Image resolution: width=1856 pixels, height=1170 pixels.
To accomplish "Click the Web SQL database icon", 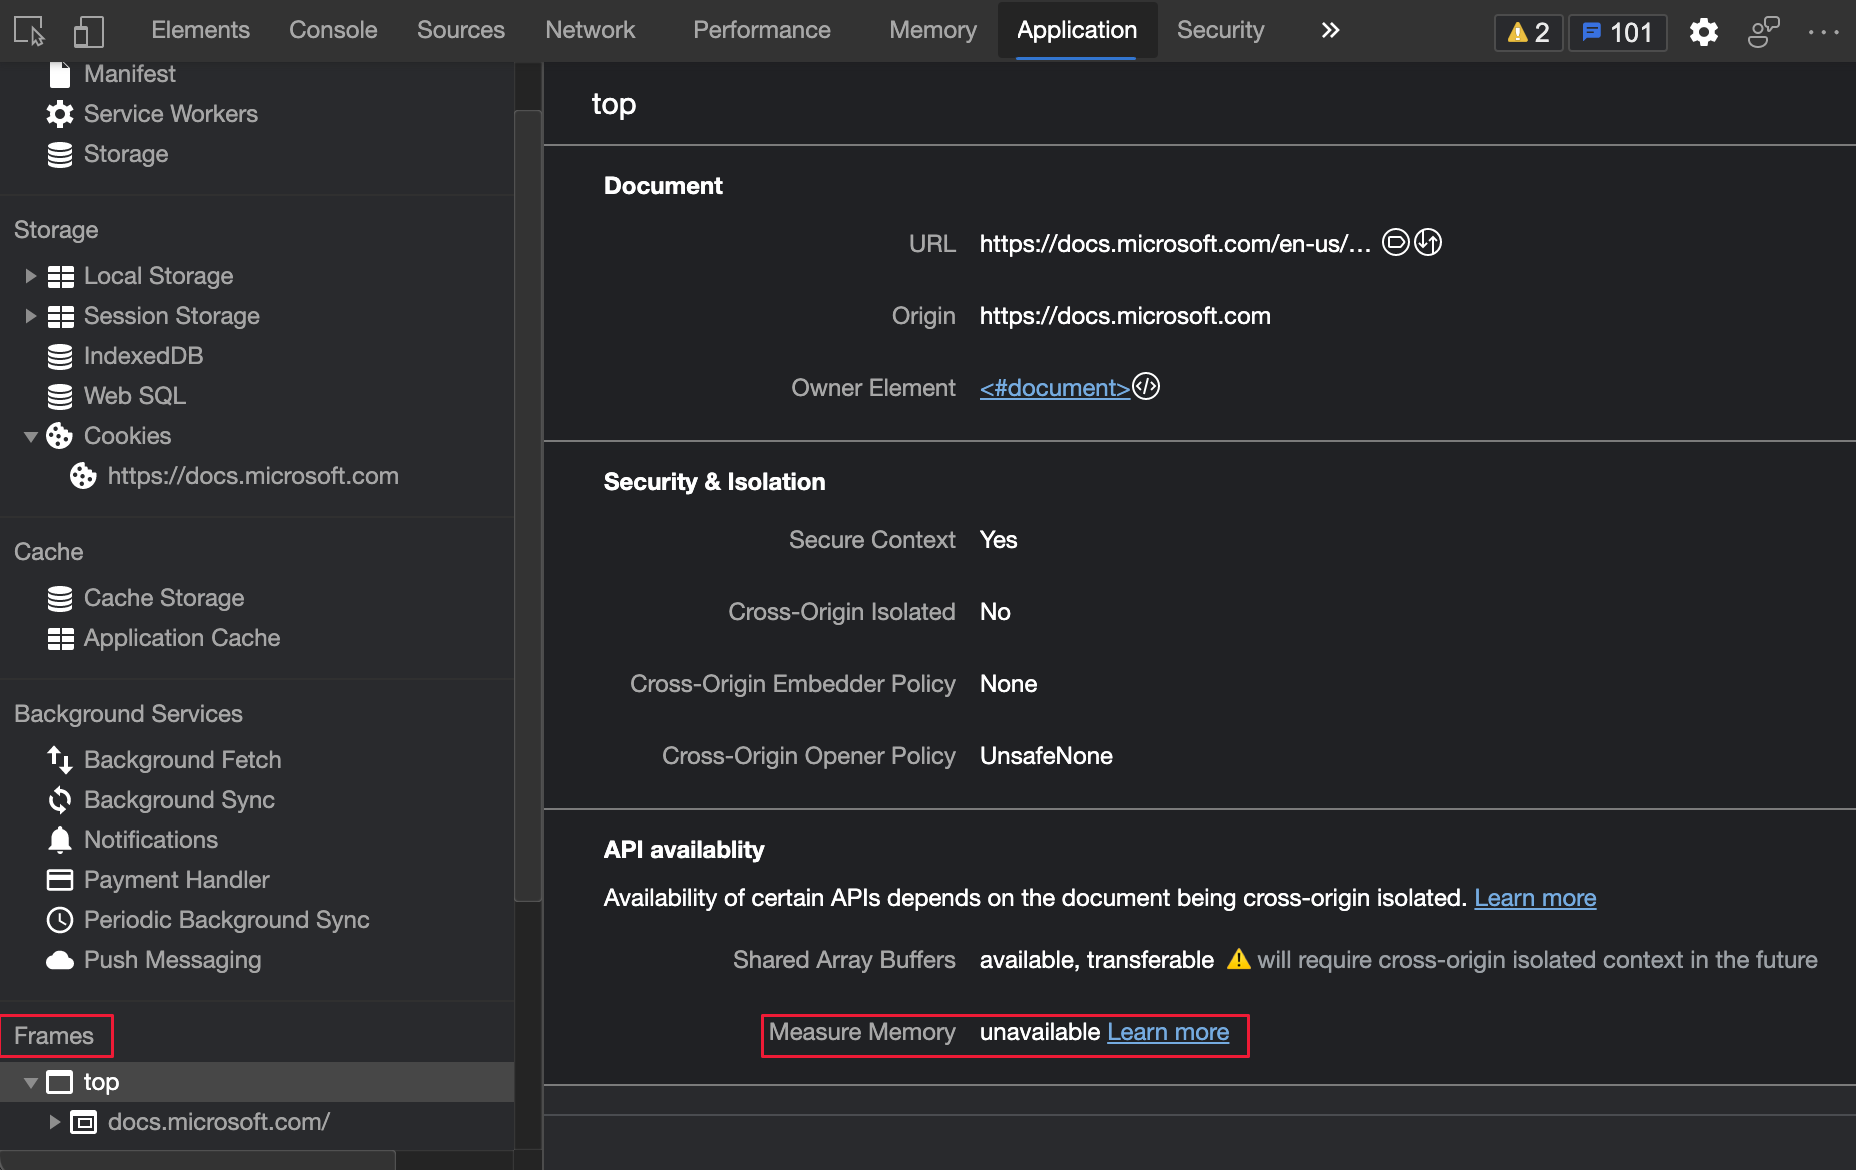I will click(x=60, y=396).
